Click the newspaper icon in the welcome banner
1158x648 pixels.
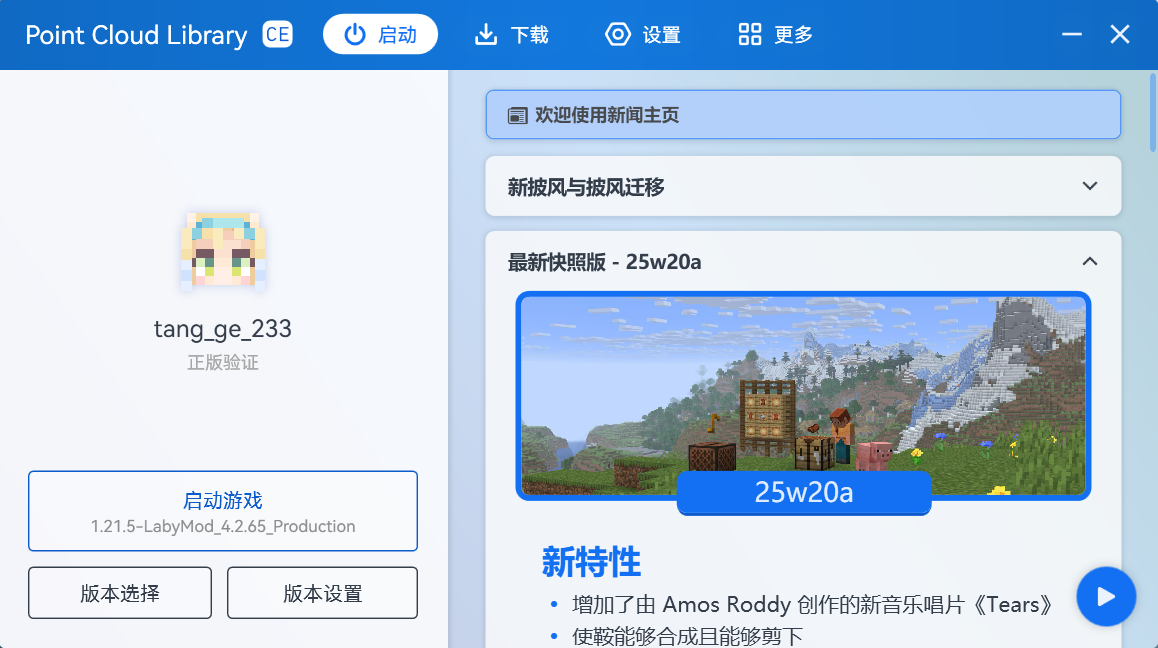tap(517, 116)
